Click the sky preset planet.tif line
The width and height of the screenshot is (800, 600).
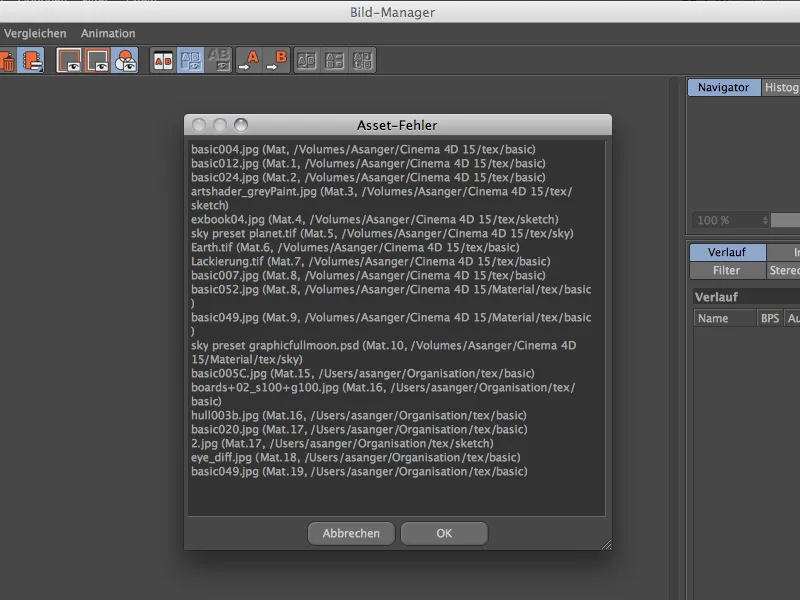click(x=383, y=234)
